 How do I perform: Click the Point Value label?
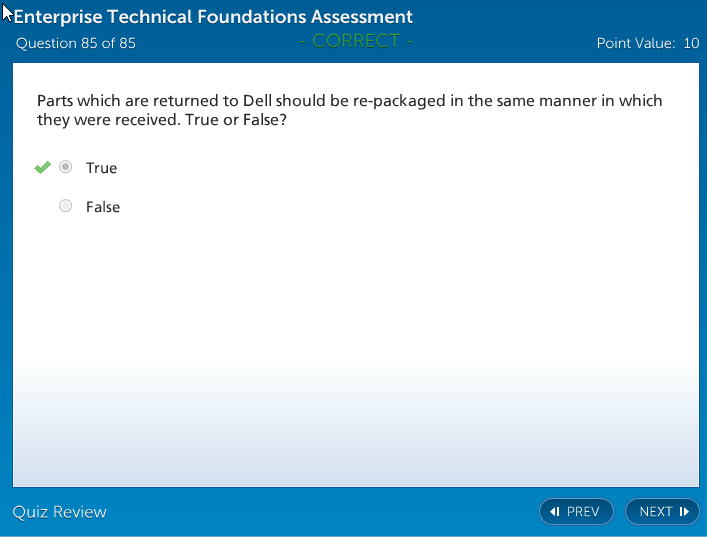[x=635, y=43]
